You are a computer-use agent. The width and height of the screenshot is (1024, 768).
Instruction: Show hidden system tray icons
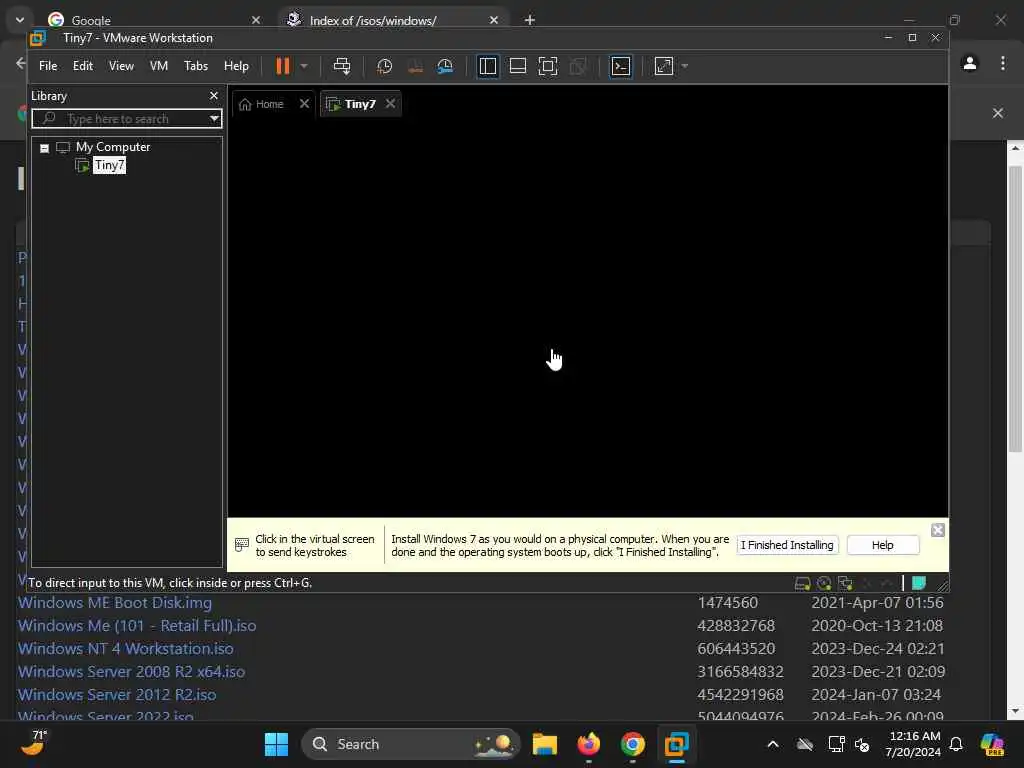pyautogui.click(x=773, y=744)
